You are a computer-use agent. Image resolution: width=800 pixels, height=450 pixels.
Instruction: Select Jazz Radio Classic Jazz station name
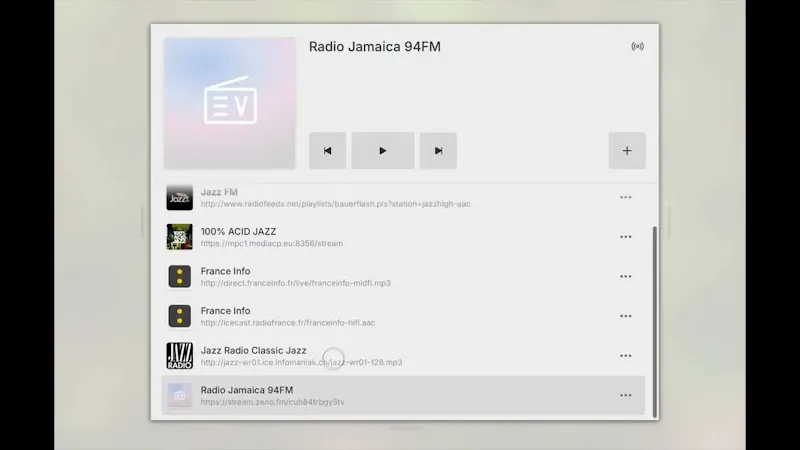coord(254,351)
